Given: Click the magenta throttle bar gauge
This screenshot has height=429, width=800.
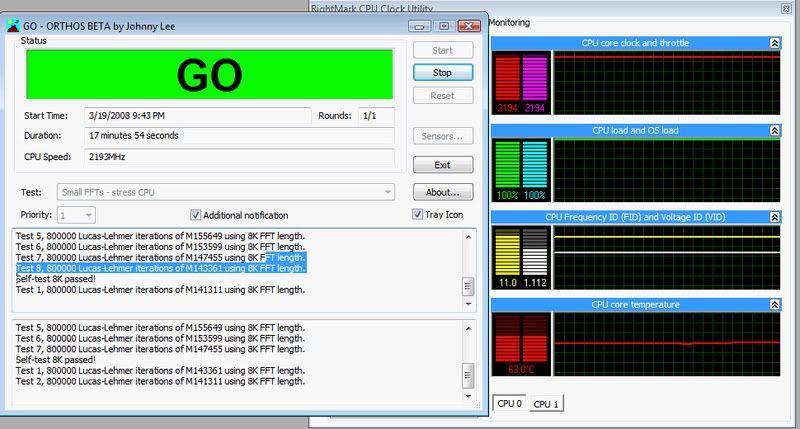Looking at the screenshot, I should click(x=535, y=78).
